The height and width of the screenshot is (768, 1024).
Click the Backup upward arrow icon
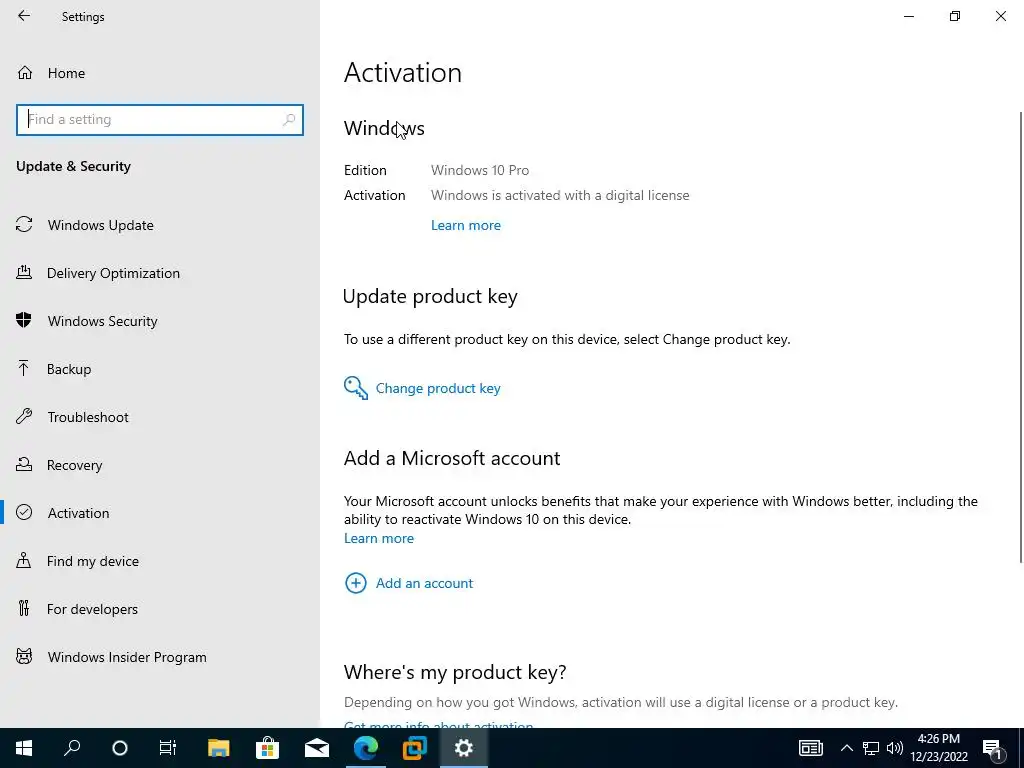(x=24, y=368)
